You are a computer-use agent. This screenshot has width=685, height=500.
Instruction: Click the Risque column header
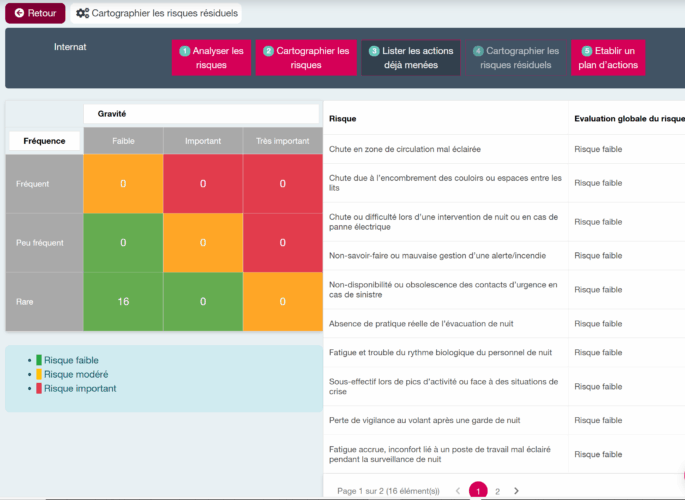[343, 119]
